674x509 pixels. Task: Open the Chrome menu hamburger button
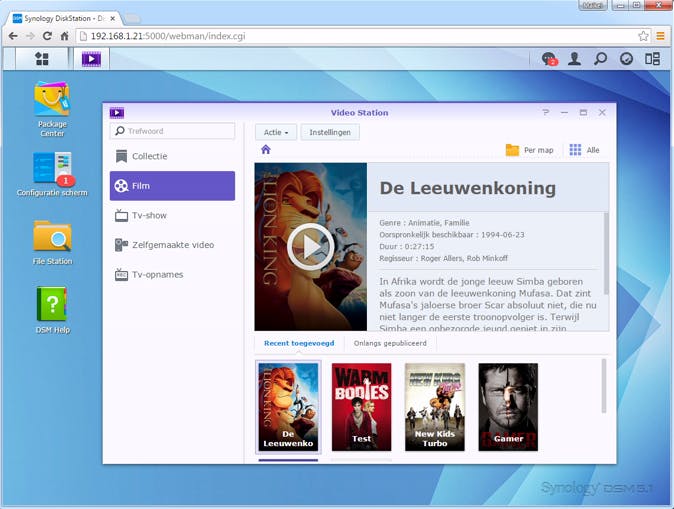[x=660, y=36]
